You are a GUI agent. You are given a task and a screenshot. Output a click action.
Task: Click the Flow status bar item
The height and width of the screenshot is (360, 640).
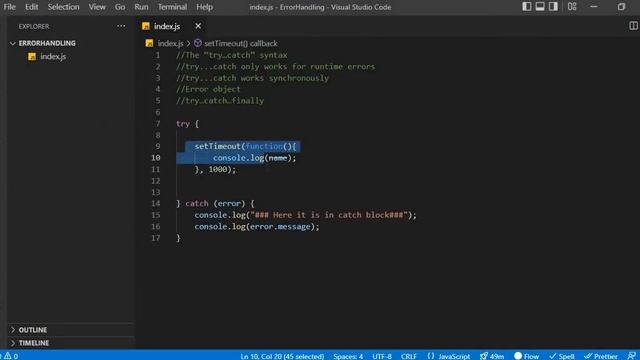(x=527, y=356)
